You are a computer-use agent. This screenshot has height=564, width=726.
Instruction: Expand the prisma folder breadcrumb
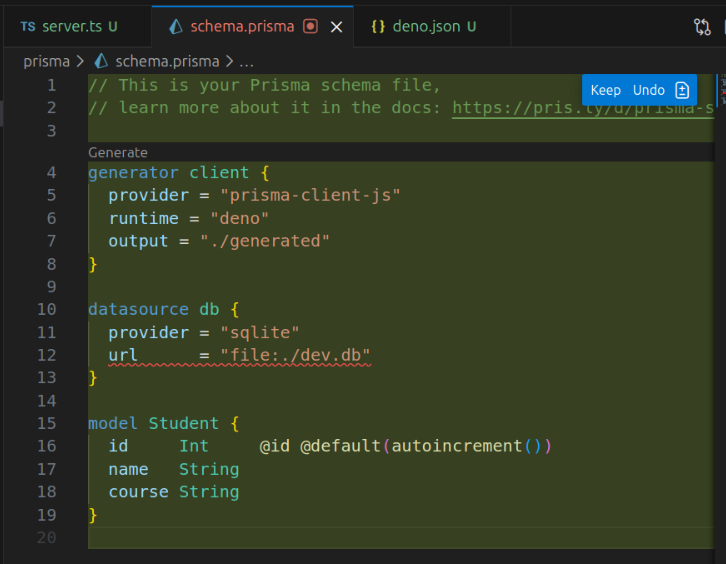click(46, 61)
